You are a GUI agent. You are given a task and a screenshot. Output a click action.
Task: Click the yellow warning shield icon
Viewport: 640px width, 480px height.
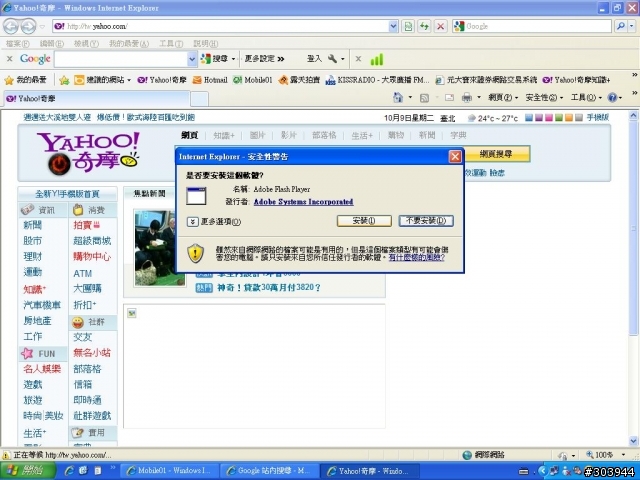pos(196,253)
